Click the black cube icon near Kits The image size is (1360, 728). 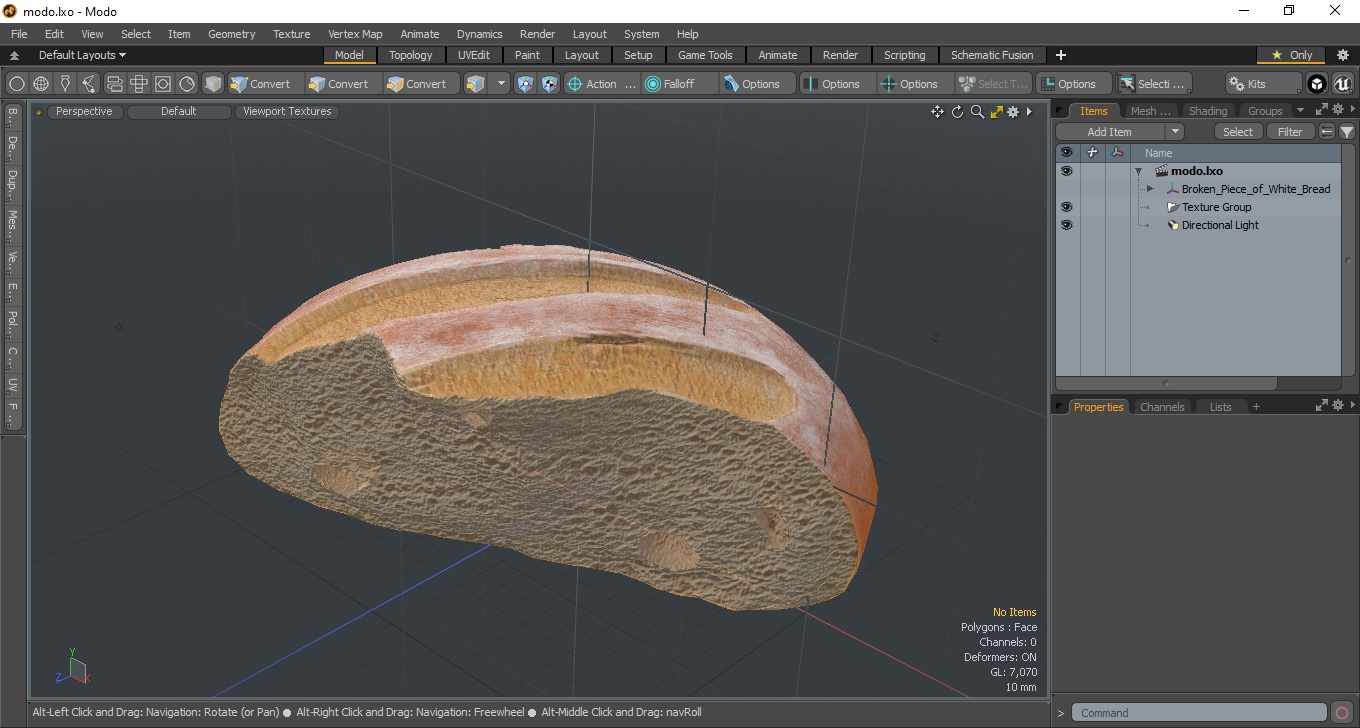(x=1317, y=84)
